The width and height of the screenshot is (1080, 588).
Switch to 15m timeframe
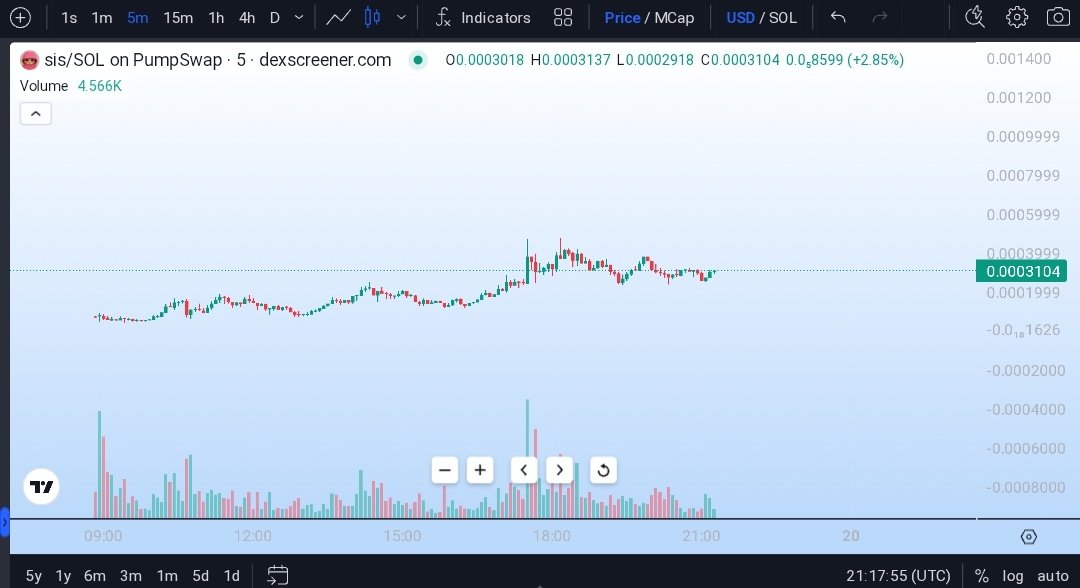pyautogui.click(x=178, y=18)
